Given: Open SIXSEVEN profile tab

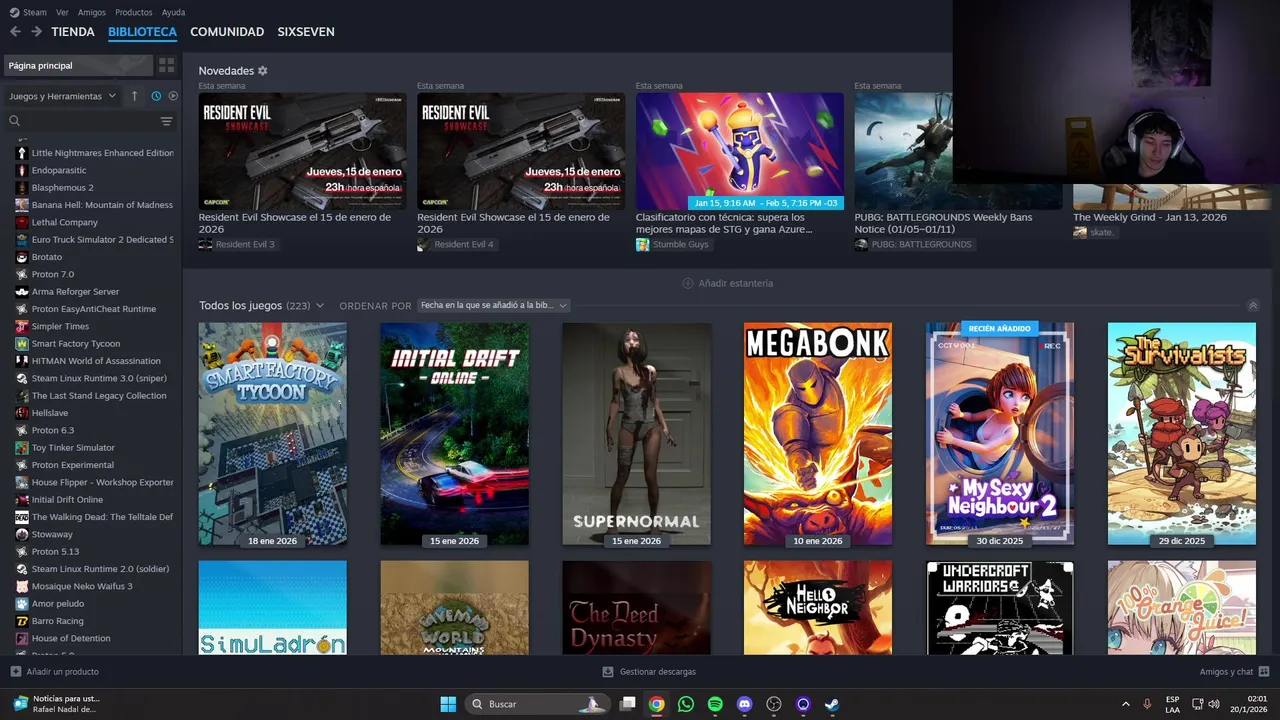Looking at the screenshot, I should 306,32.
